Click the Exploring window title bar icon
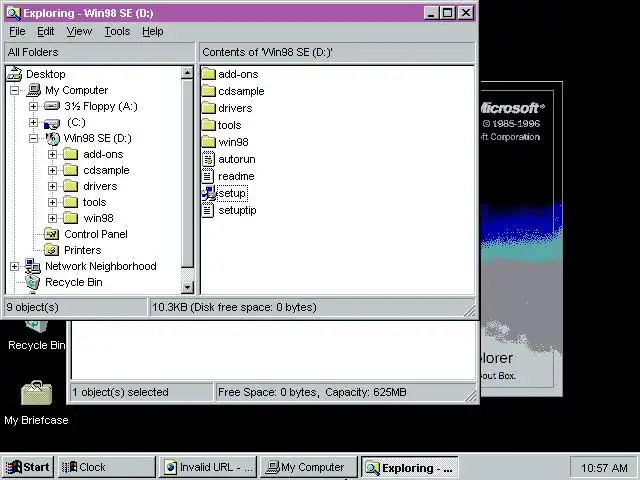This screenshot has width=640, height=480. click(13, 13)
